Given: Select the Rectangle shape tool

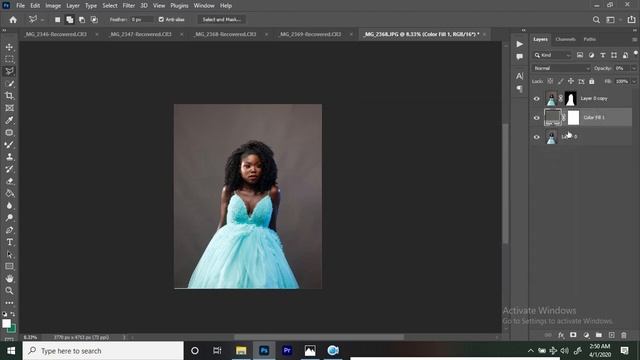Looking at the screenshot, I should click(x=9, y=267).
